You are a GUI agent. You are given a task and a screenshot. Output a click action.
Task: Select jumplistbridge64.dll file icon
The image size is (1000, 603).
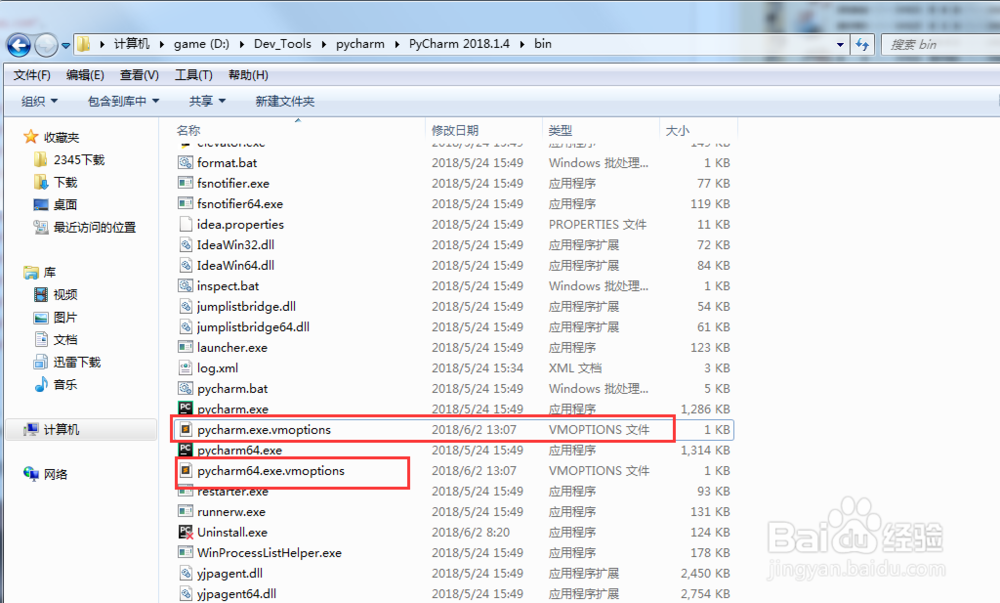[185, 327]
